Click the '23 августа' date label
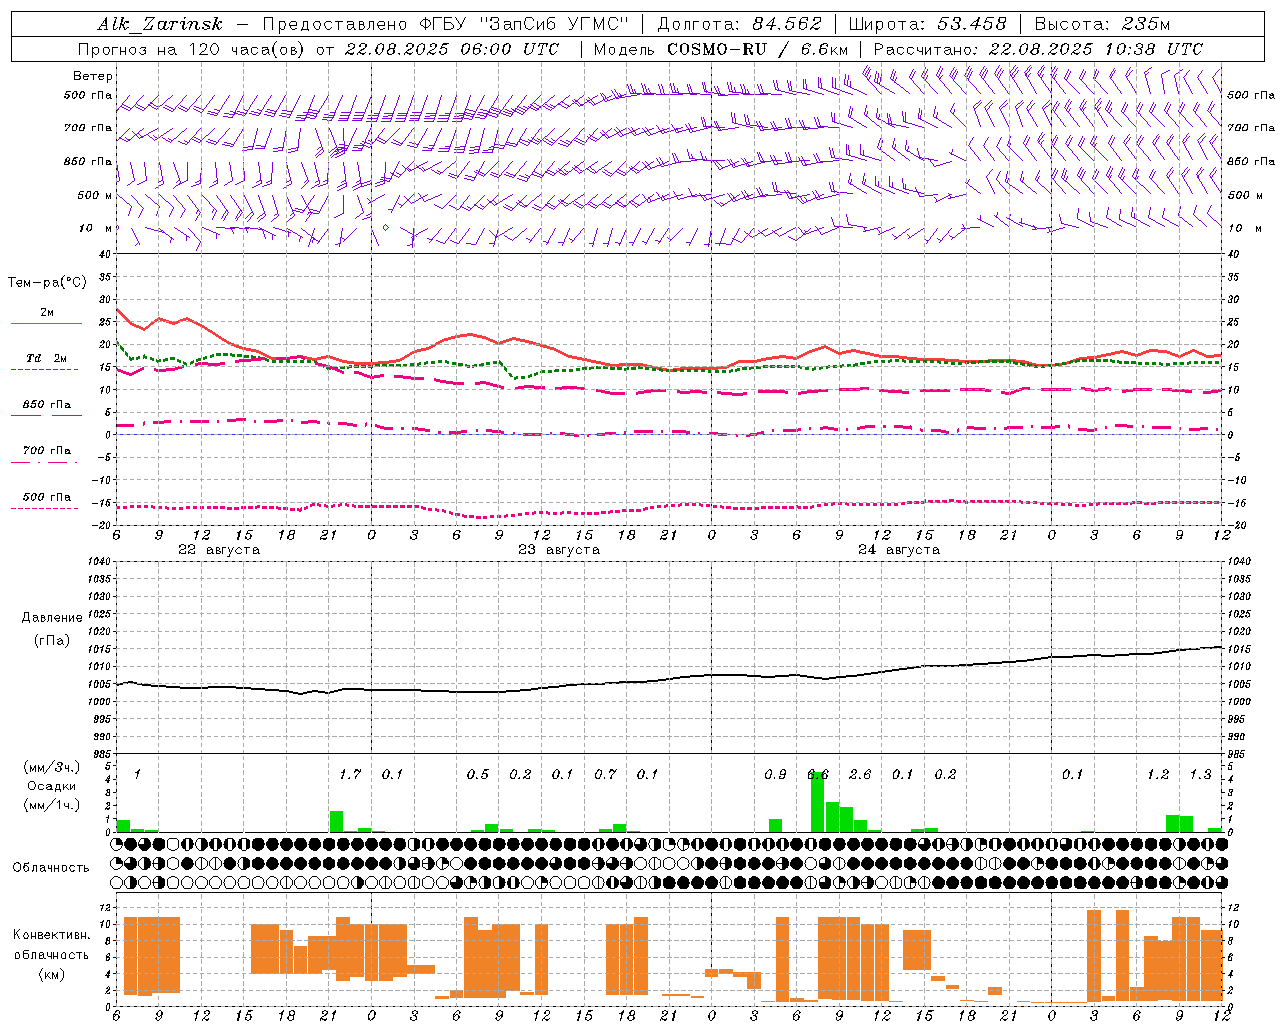This screenshot has width=1280, height=1024. pyautogui.click(x=559, y=550)
